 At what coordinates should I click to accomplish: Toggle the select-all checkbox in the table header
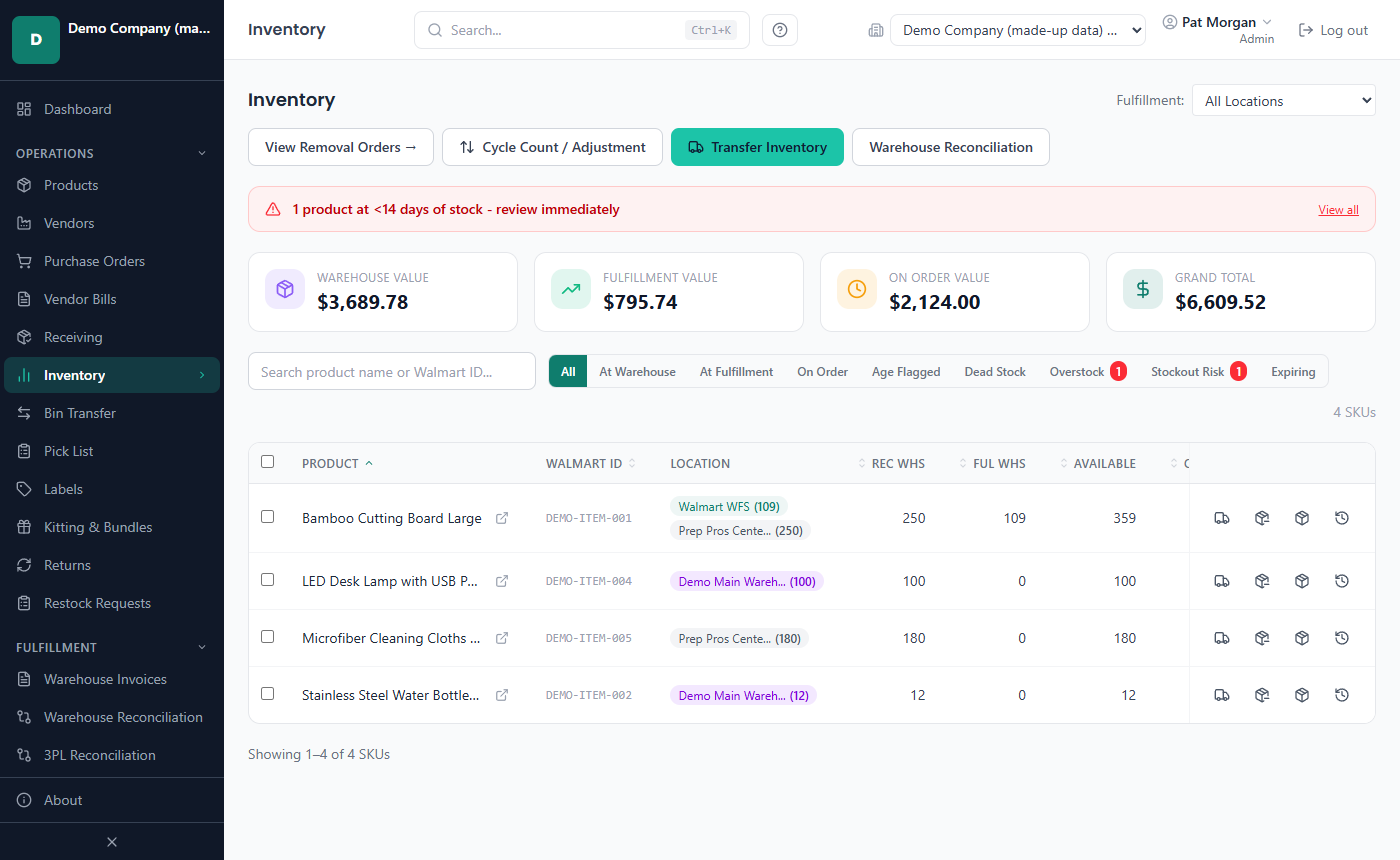point(267,462)
